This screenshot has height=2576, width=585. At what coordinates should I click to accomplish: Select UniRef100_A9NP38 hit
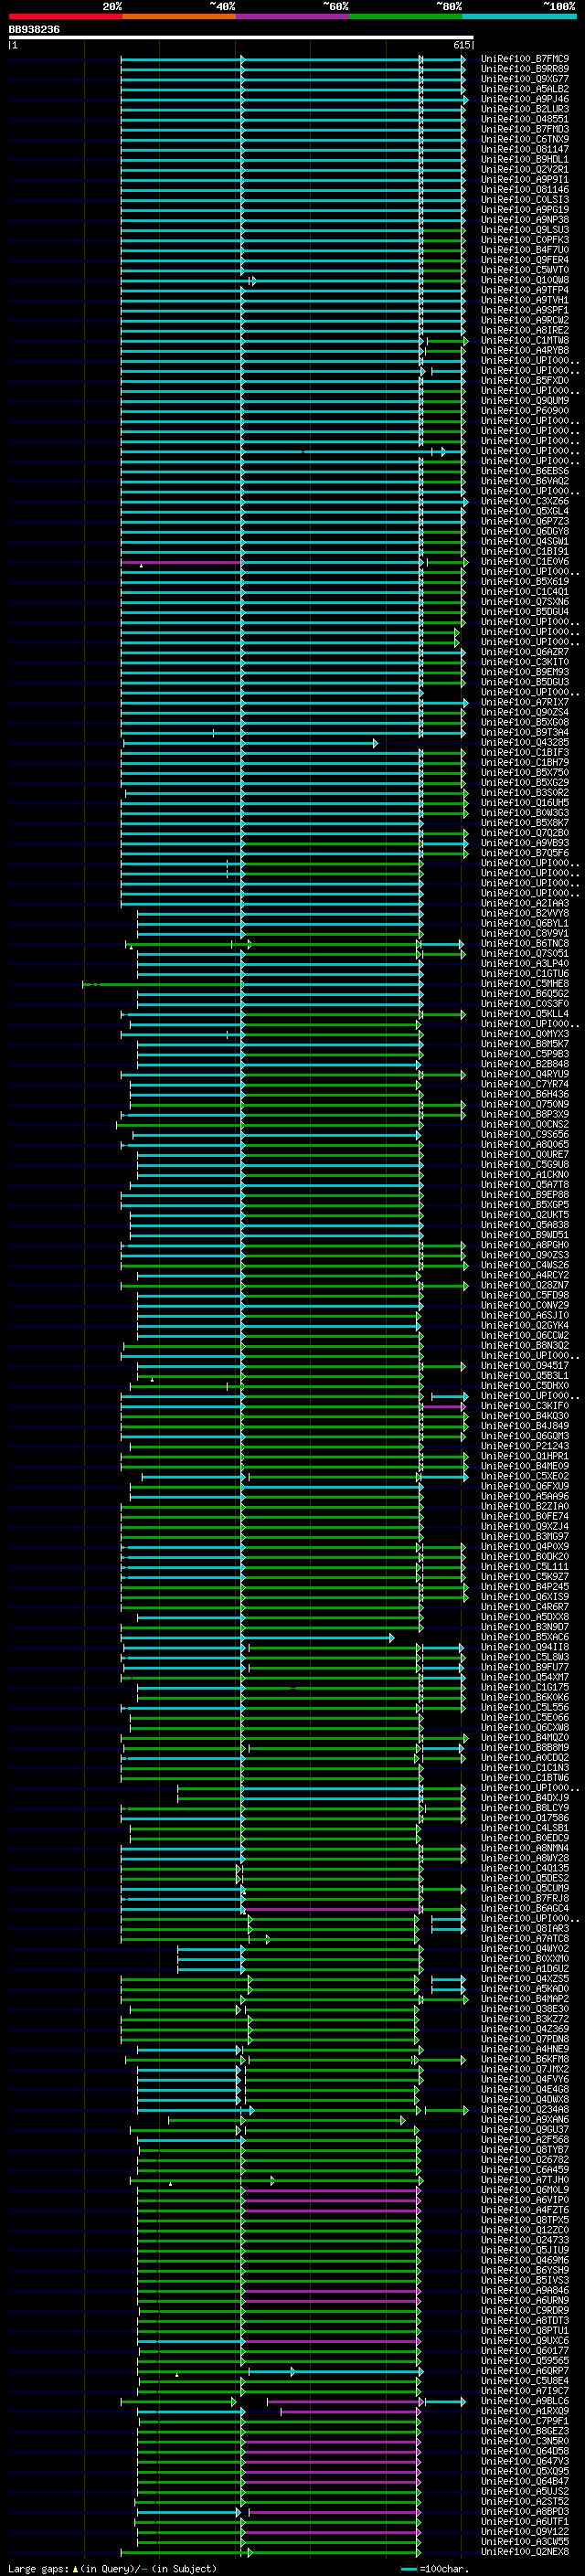pos(525,220)
